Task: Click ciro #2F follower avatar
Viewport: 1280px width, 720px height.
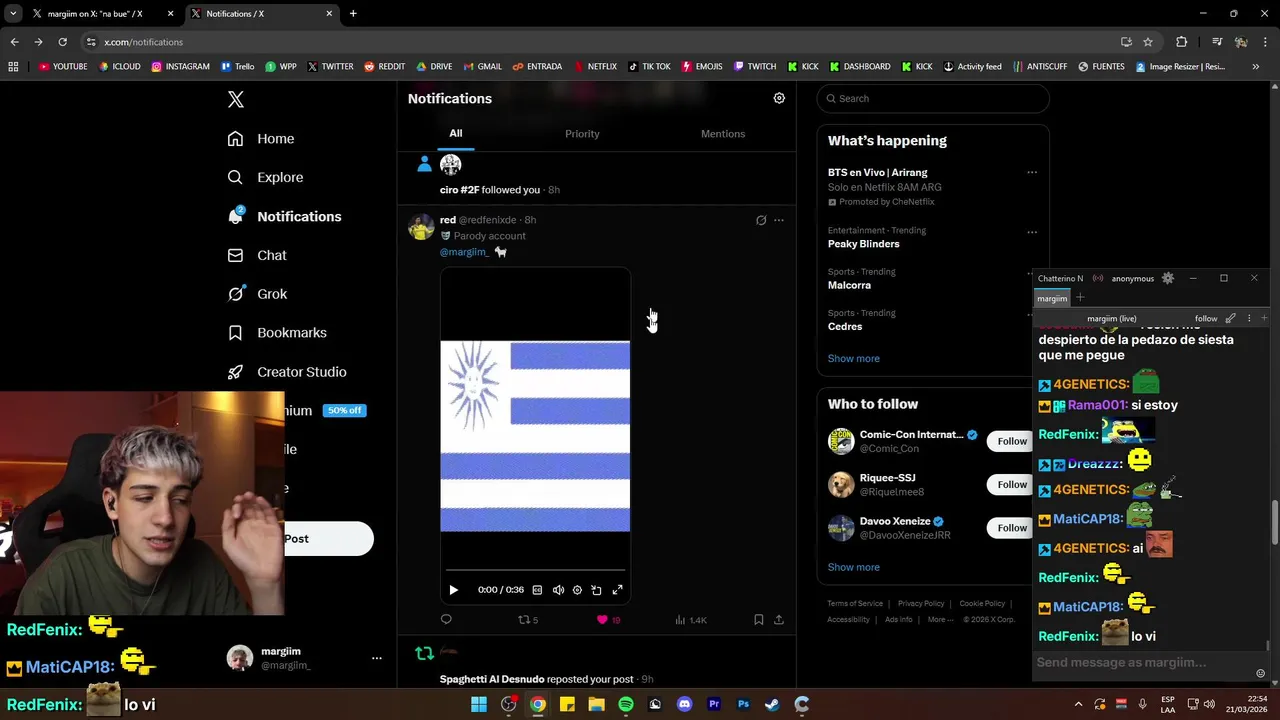Action: click(x=450, y=164)
